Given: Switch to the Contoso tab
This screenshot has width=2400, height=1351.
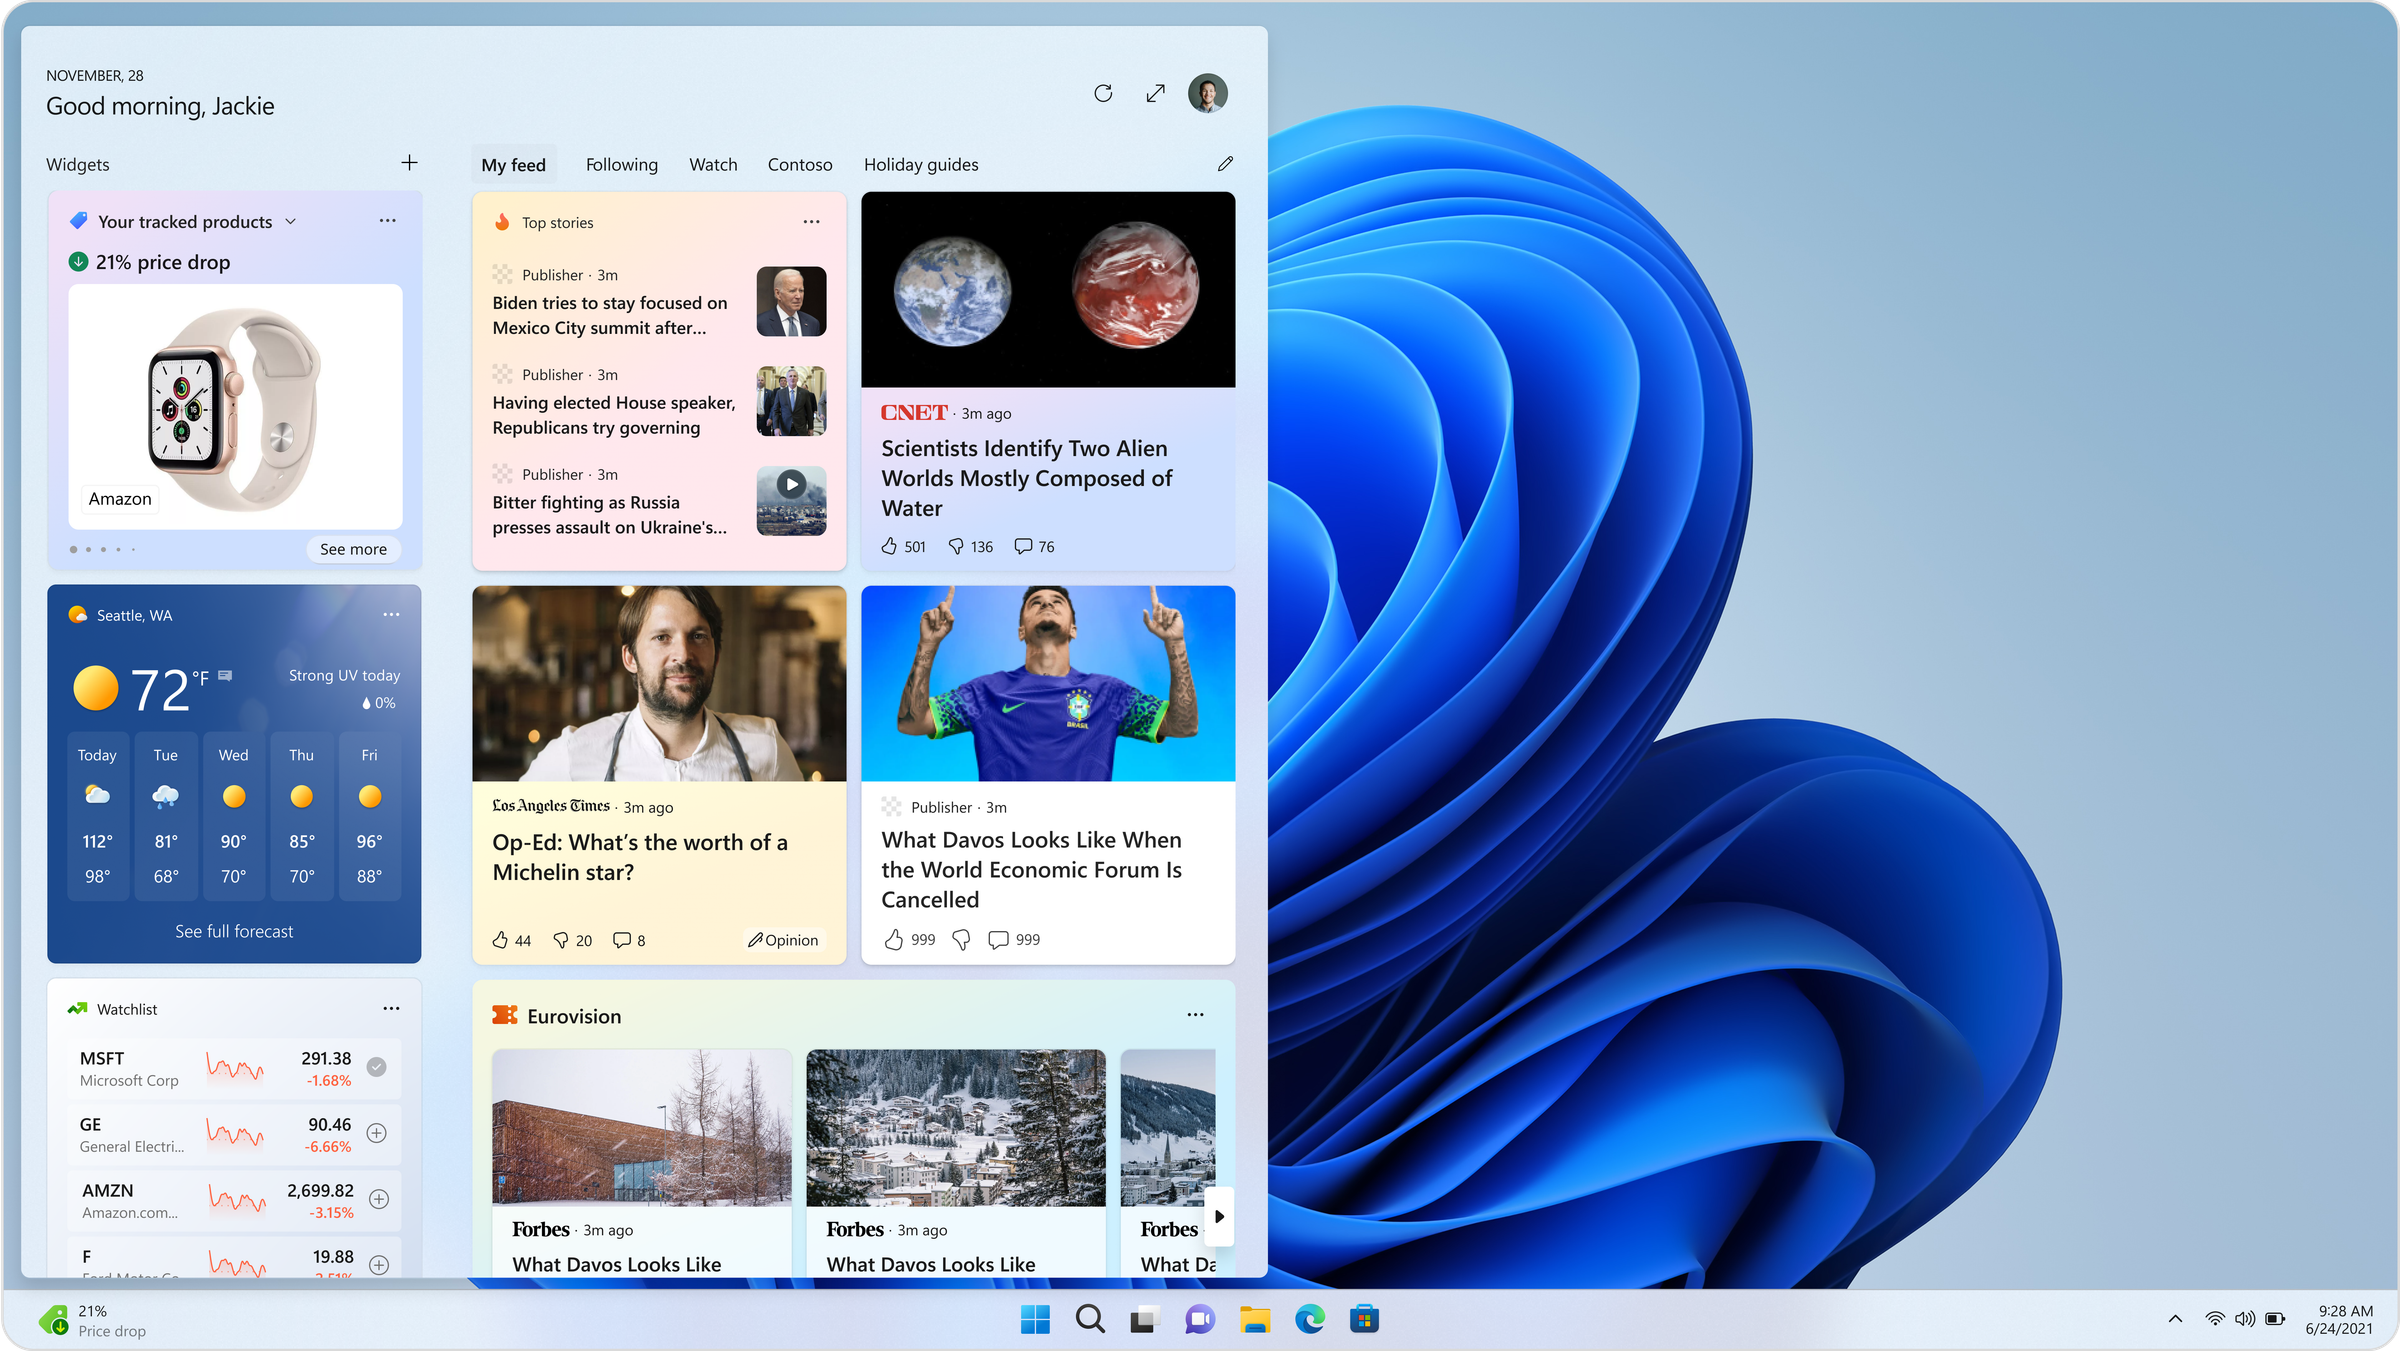Looking at the screenshot, I should coord(800,165).
